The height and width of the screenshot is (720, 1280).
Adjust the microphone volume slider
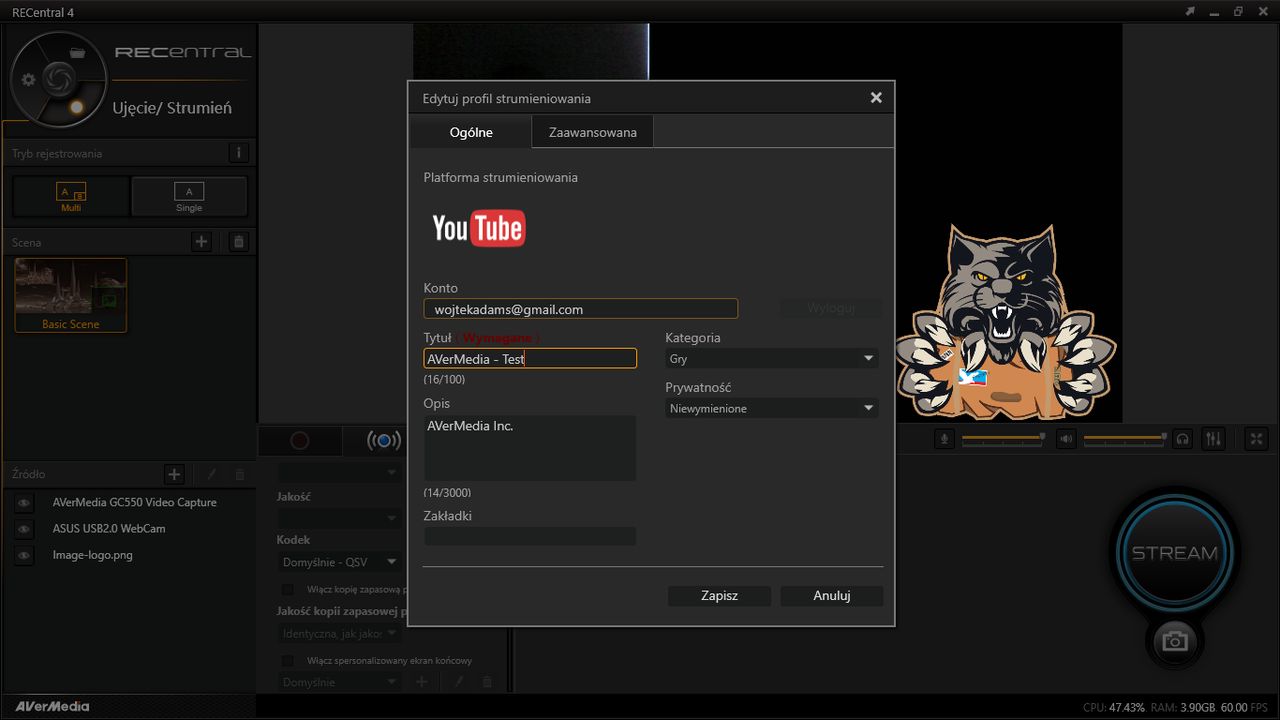click(1003, 438)
